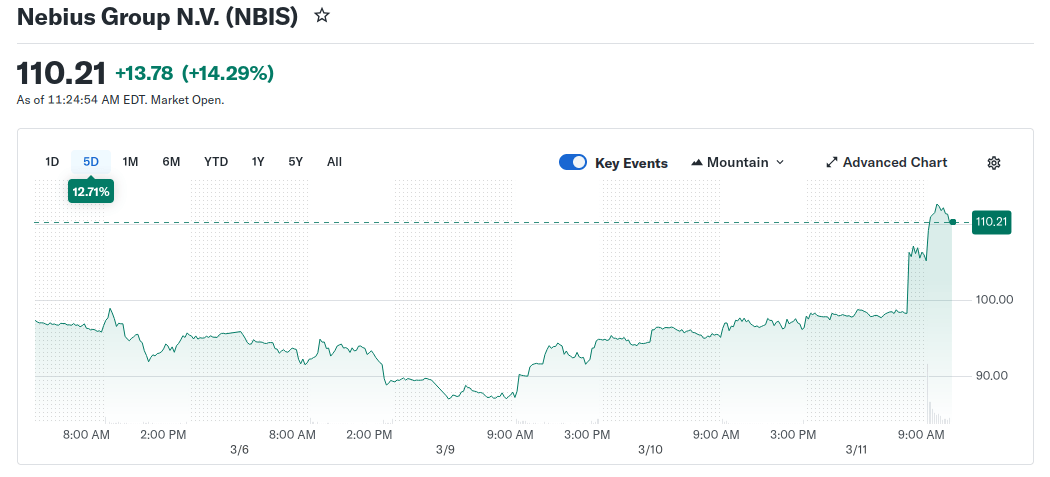Image resolution: width=1050 pixels, height=477 pixels.
Task: Click the mountain chart type icon
Action: pos(697,162)
